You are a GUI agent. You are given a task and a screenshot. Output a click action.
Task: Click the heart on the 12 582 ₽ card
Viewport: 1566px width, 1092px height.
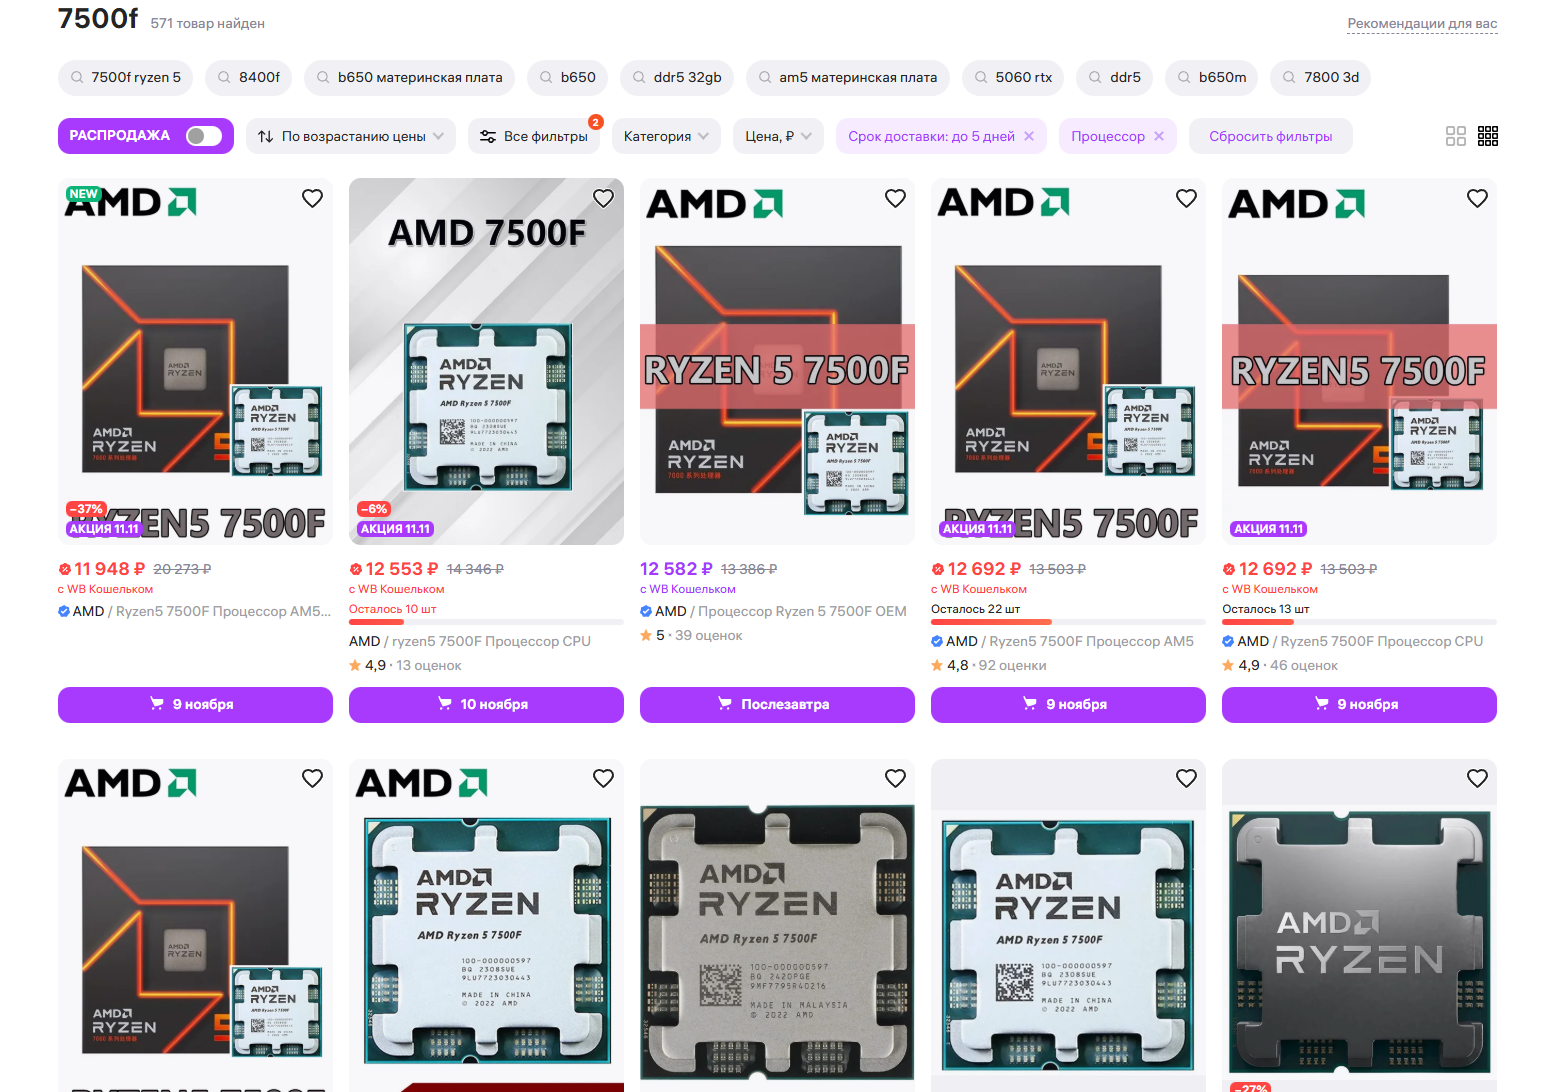pyautogui.click(x=895, y=198)
